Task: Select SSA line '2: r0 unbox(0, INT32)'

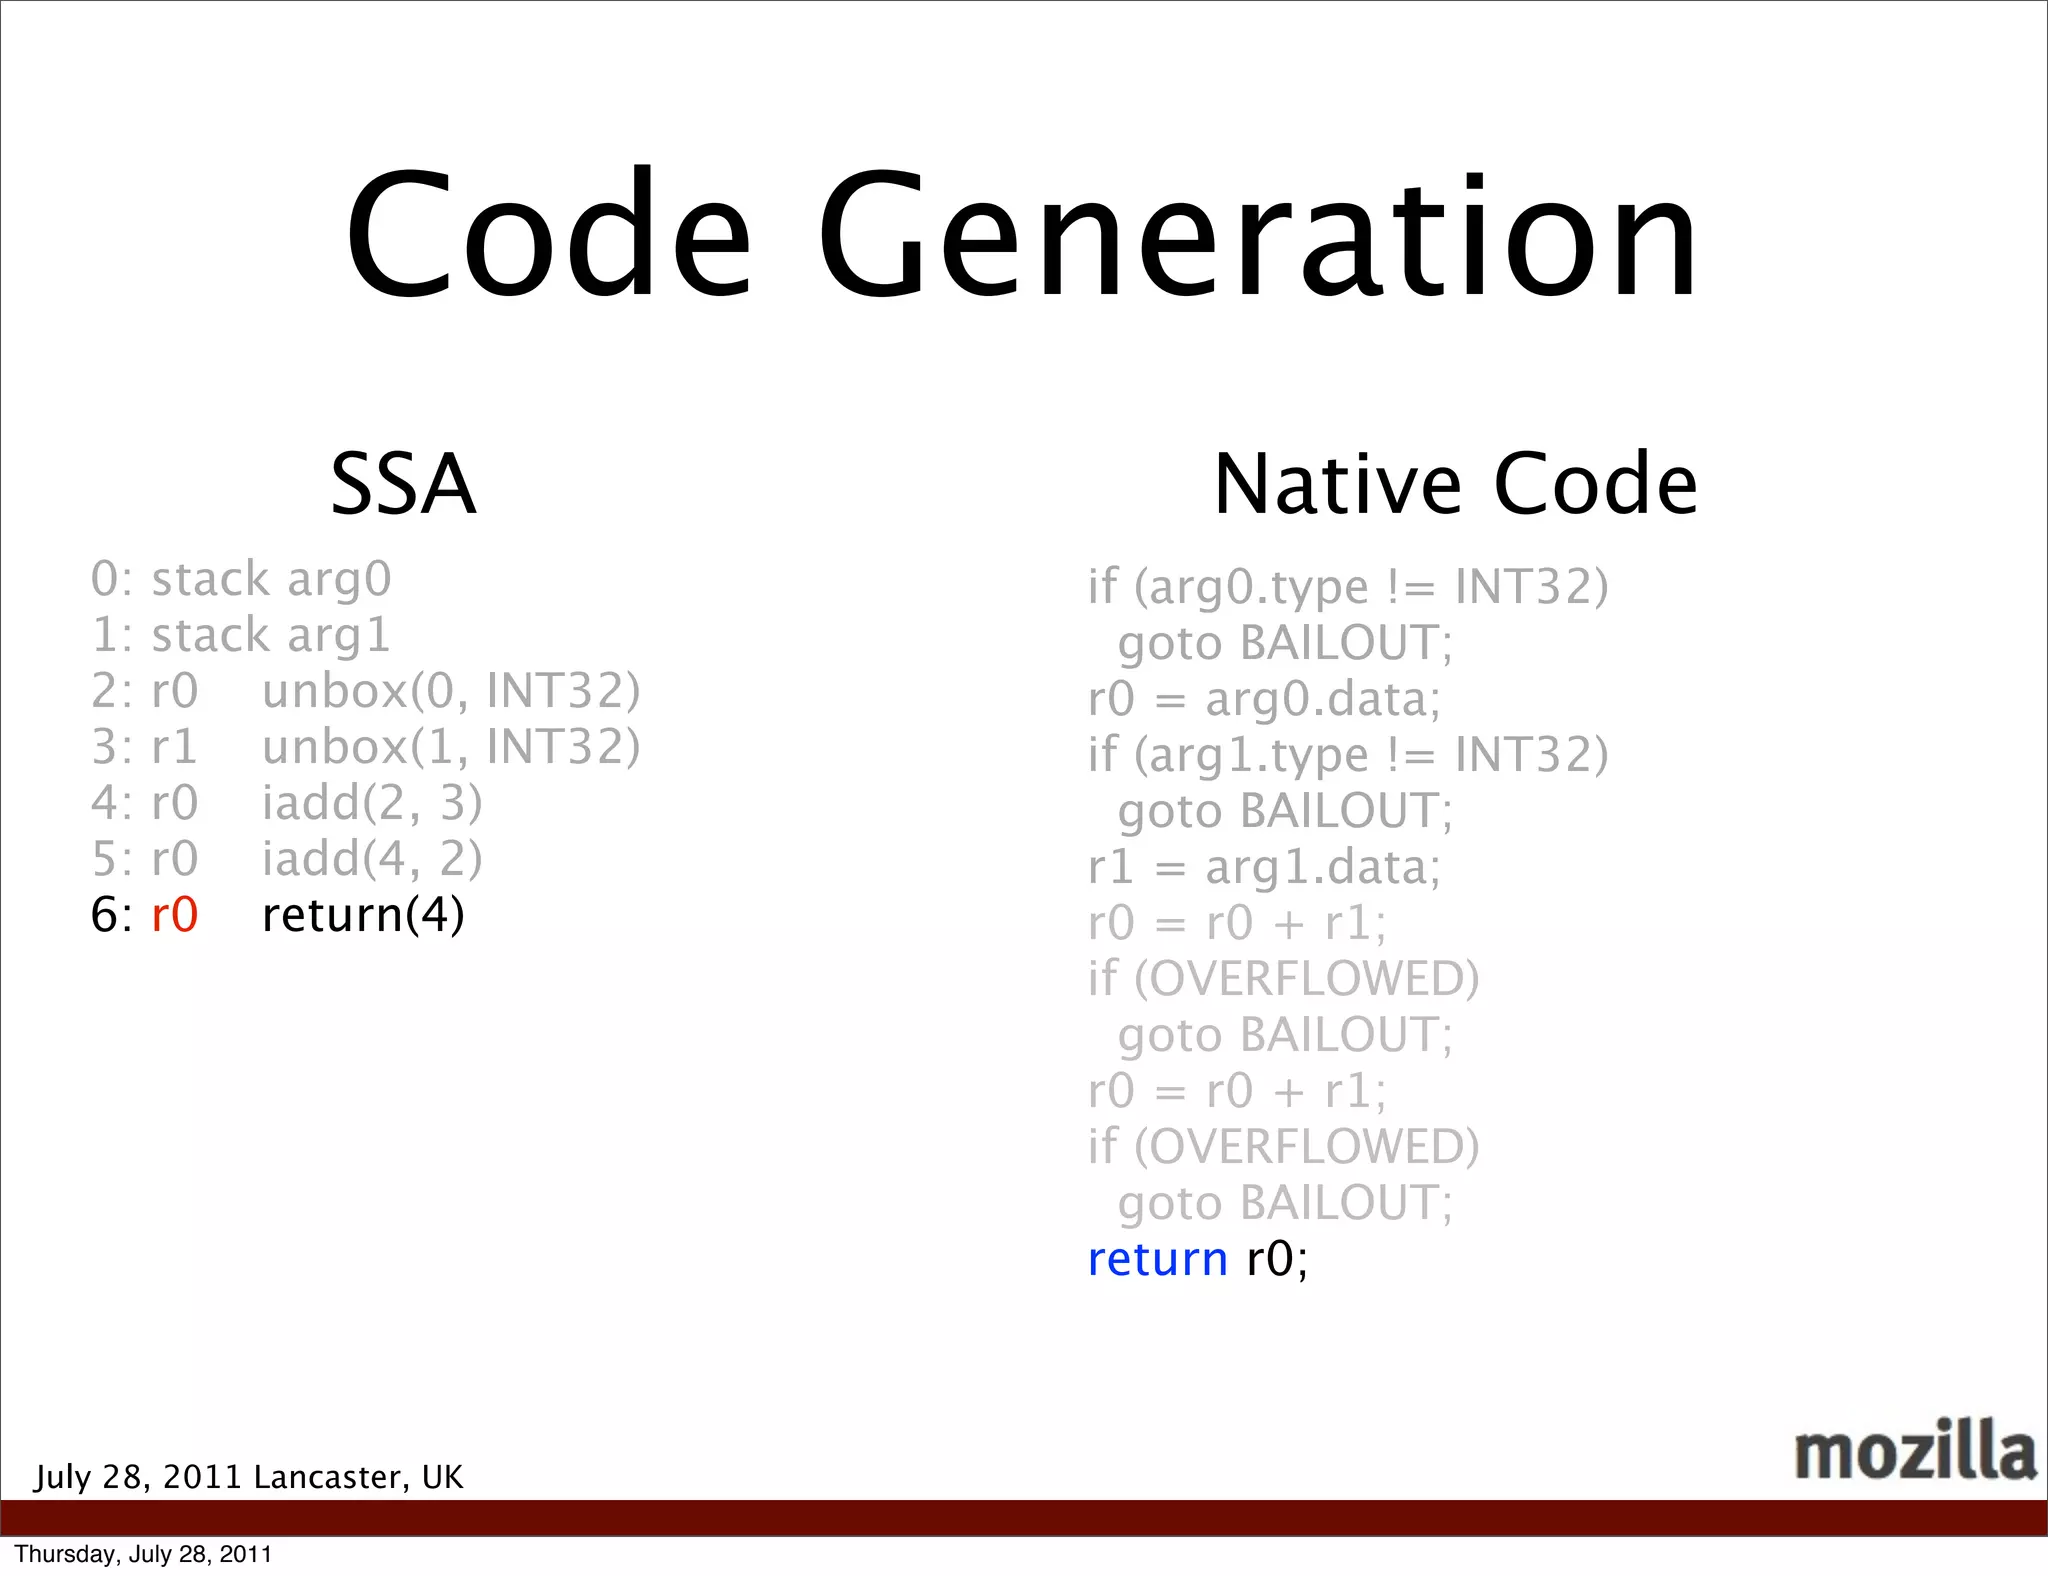Action: (366, 691)
